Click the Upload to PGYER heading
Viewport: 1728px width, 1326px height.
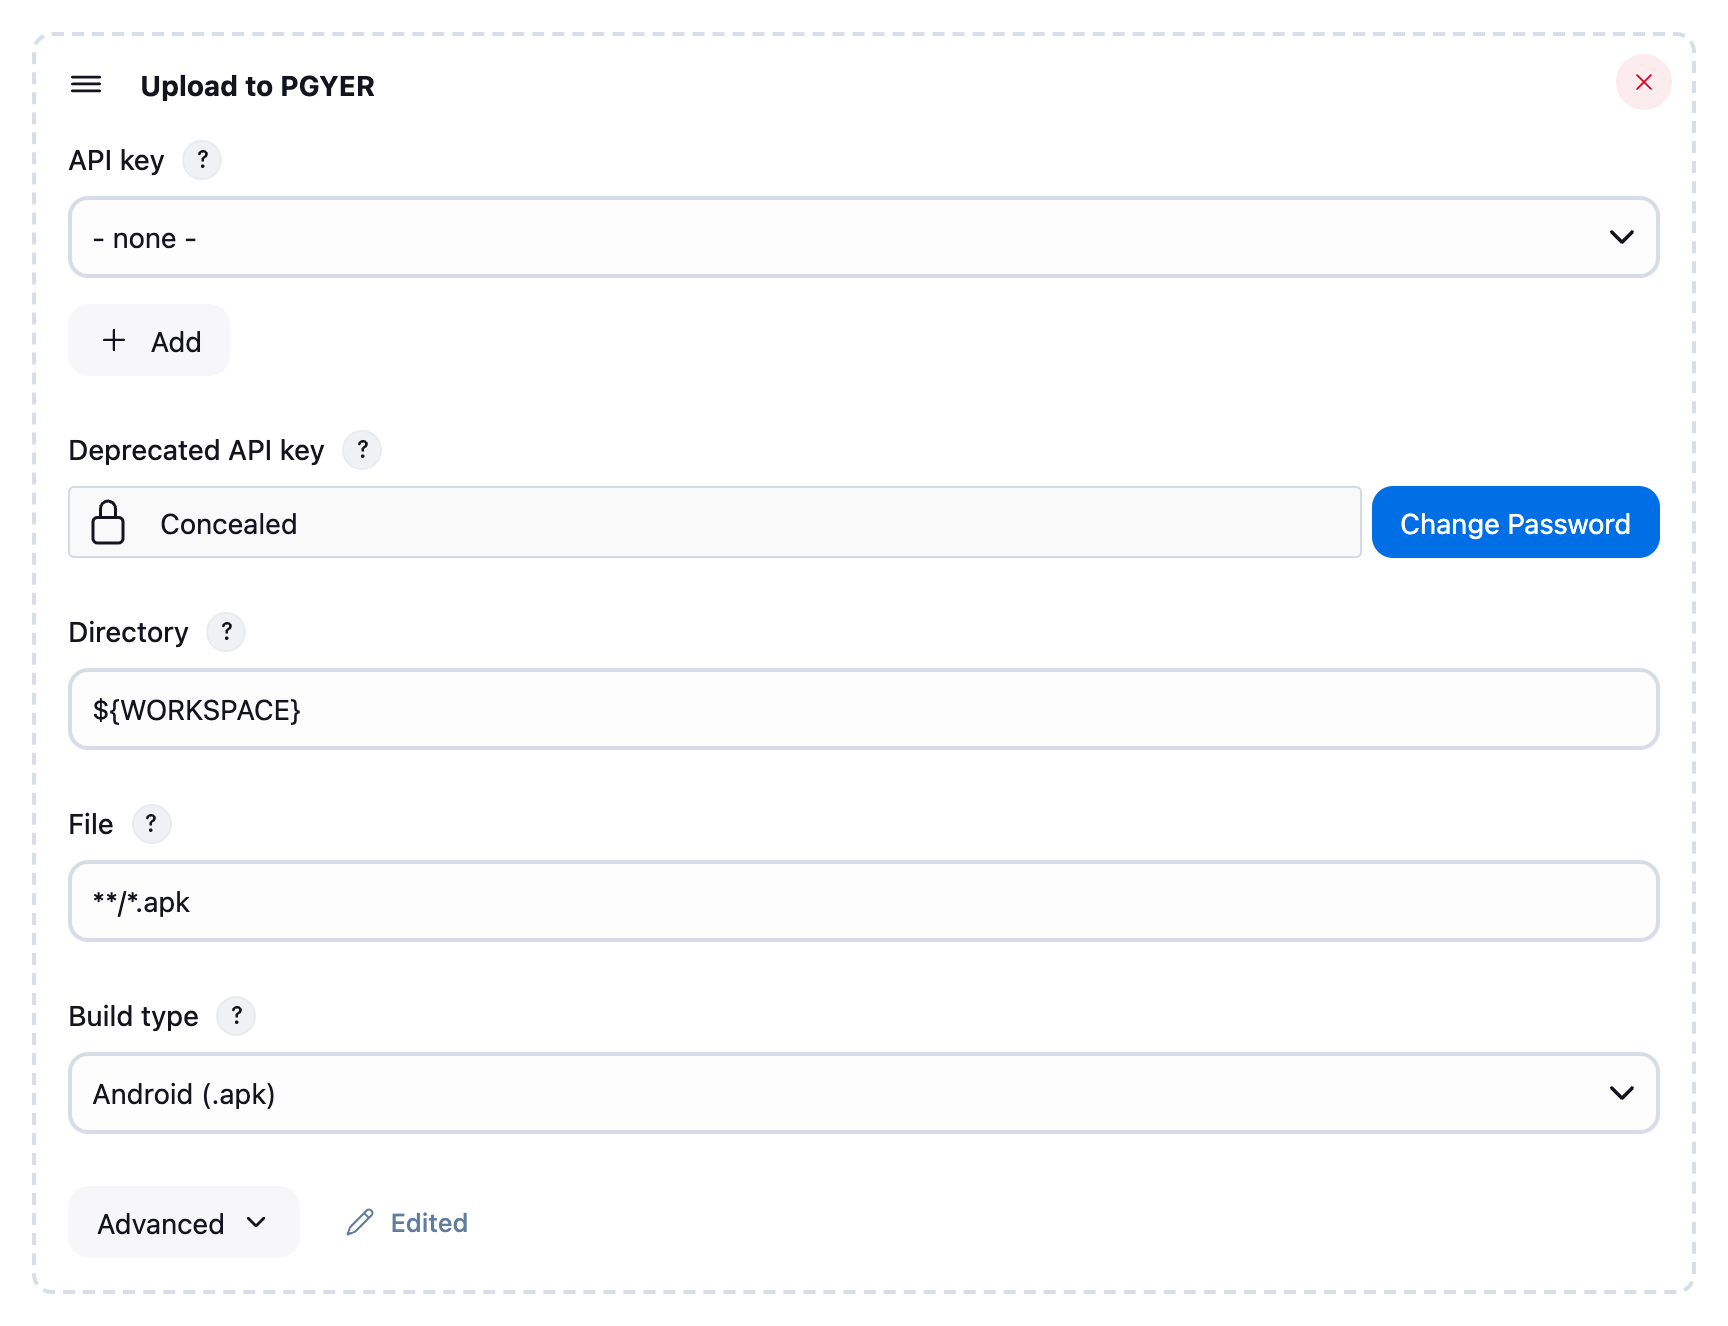click(x=258, y=86)
